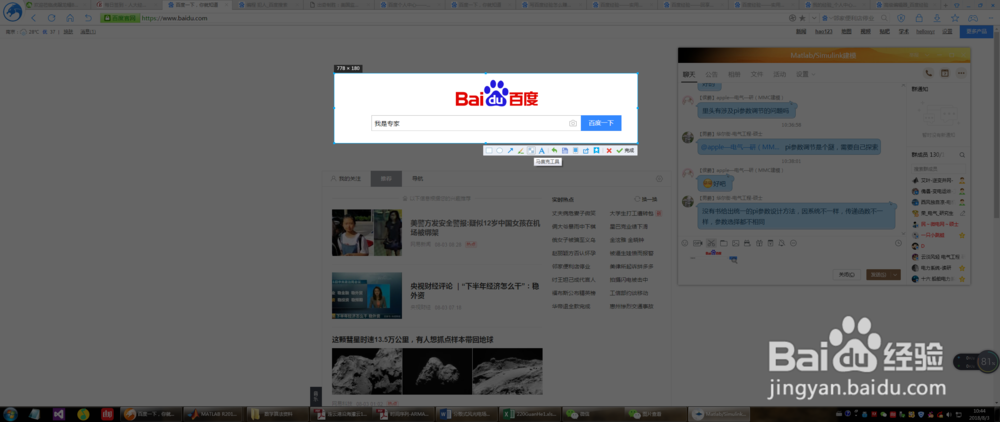Confirm the screenshot with the green 完成 button

pyautogui.click(x=625, y=150)
